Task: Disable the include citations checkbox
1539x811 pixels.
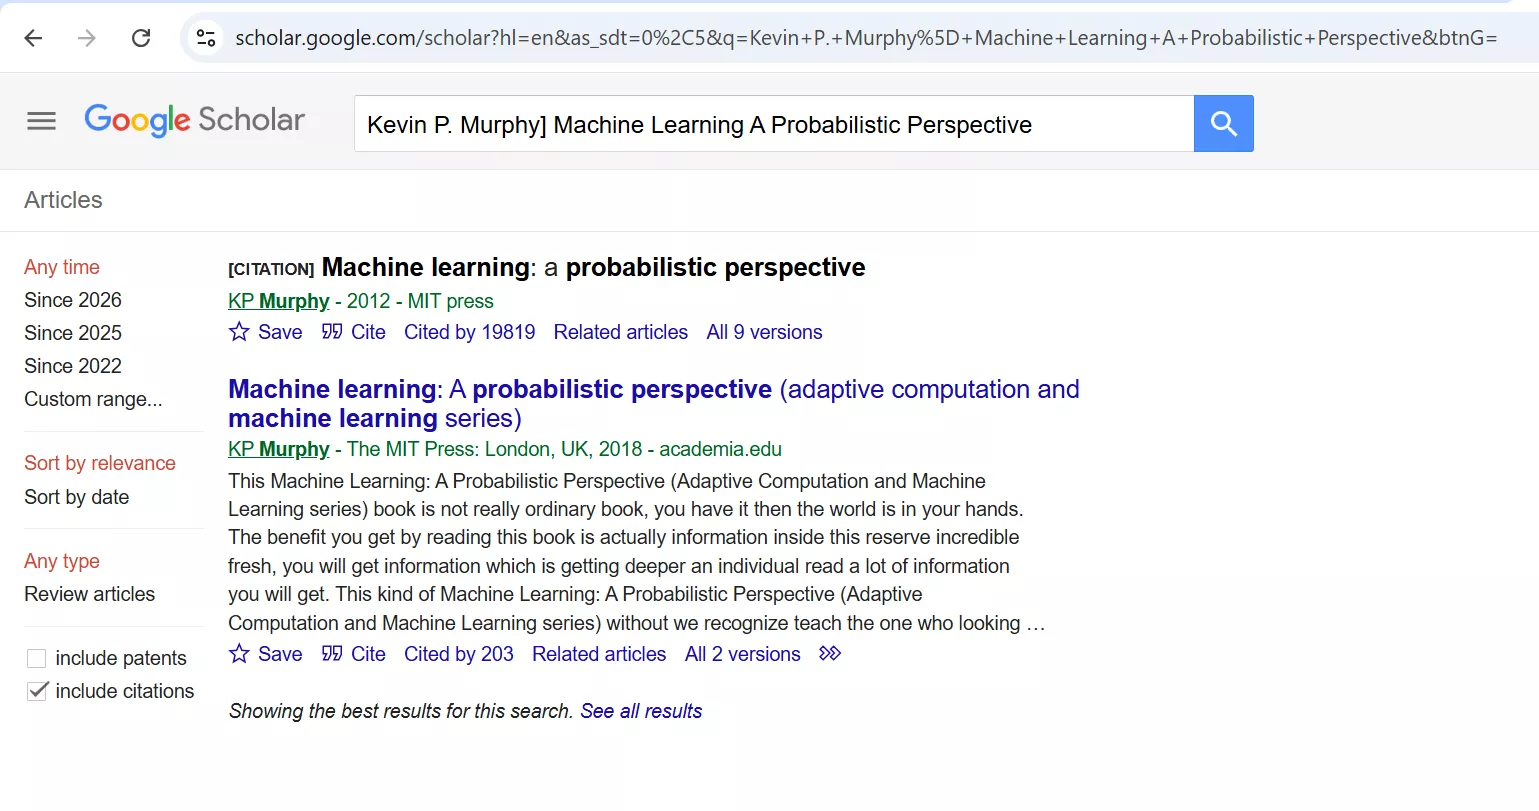Action: pyautogui.click(x=36, y=690)
